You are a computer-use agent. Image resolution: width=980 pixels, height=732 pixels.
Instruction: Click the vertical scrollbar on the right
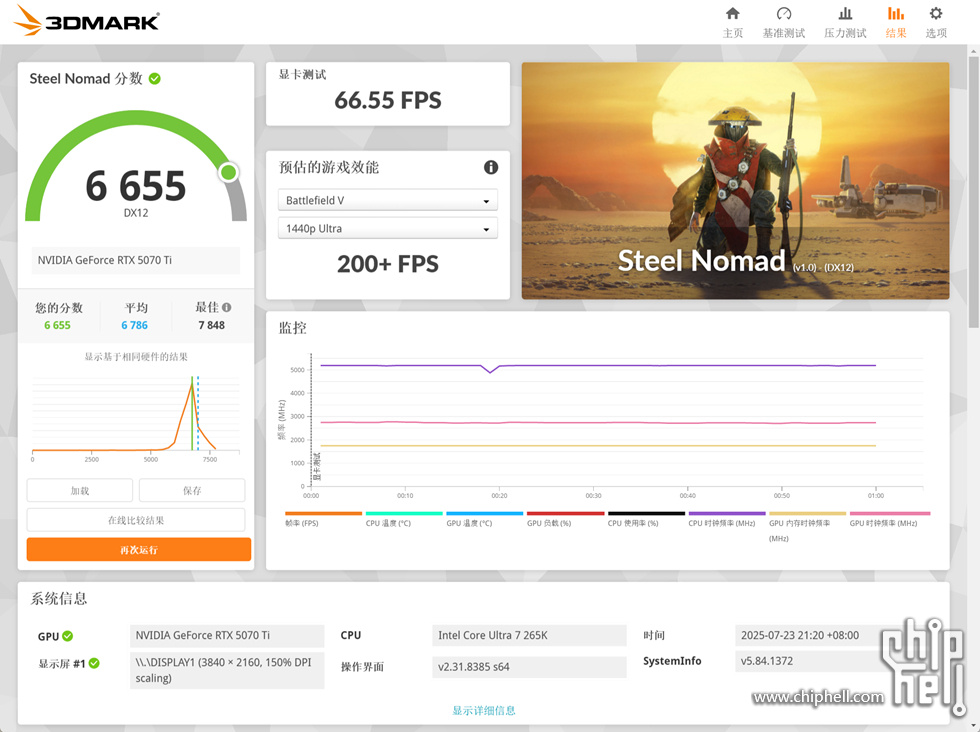click(974, 191)
